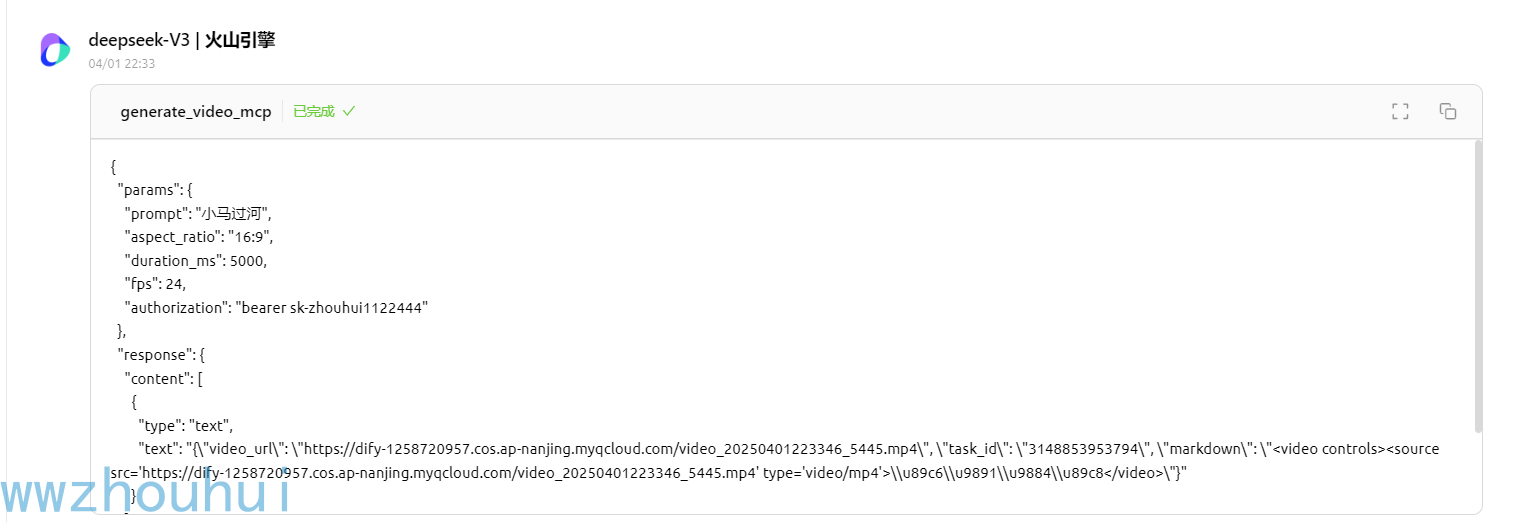Screen dimensions: 1514x522
Task: Click the fullscreen expand icon
Action: point(1400,112)
